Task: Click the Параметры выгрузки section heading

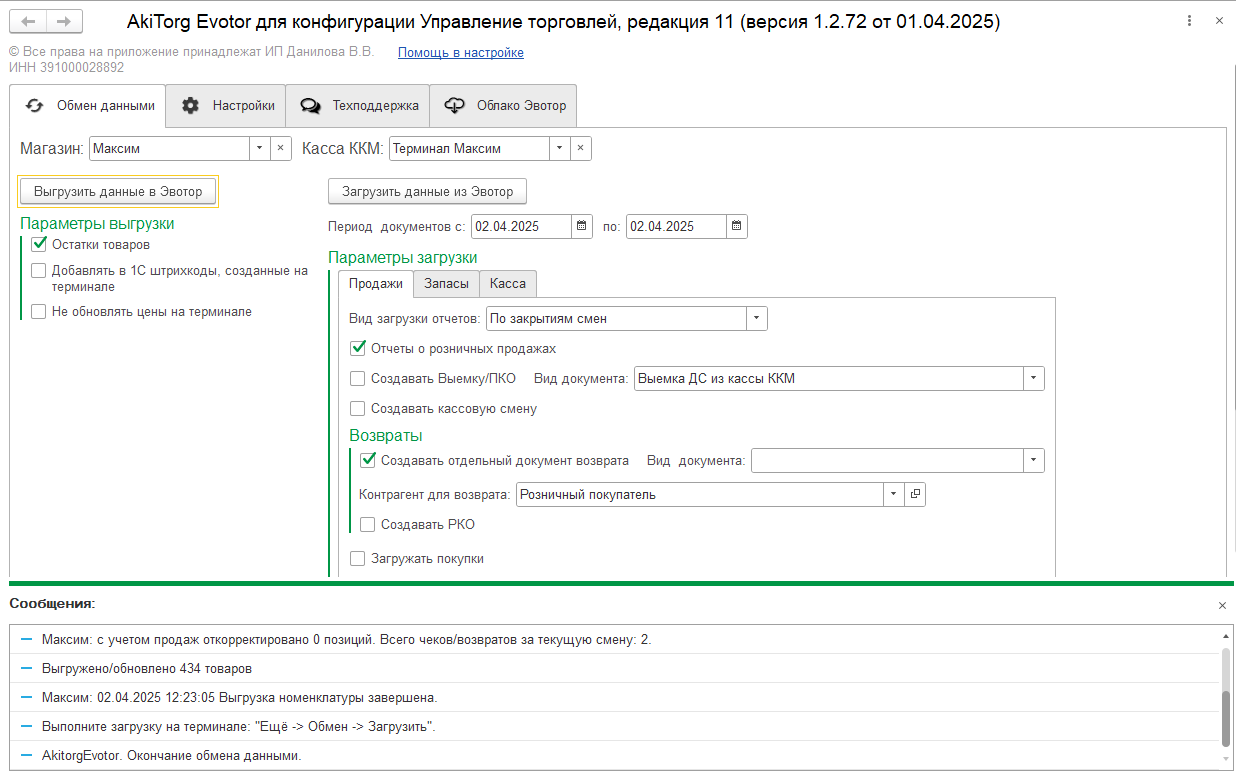Action: coord(97,224)
